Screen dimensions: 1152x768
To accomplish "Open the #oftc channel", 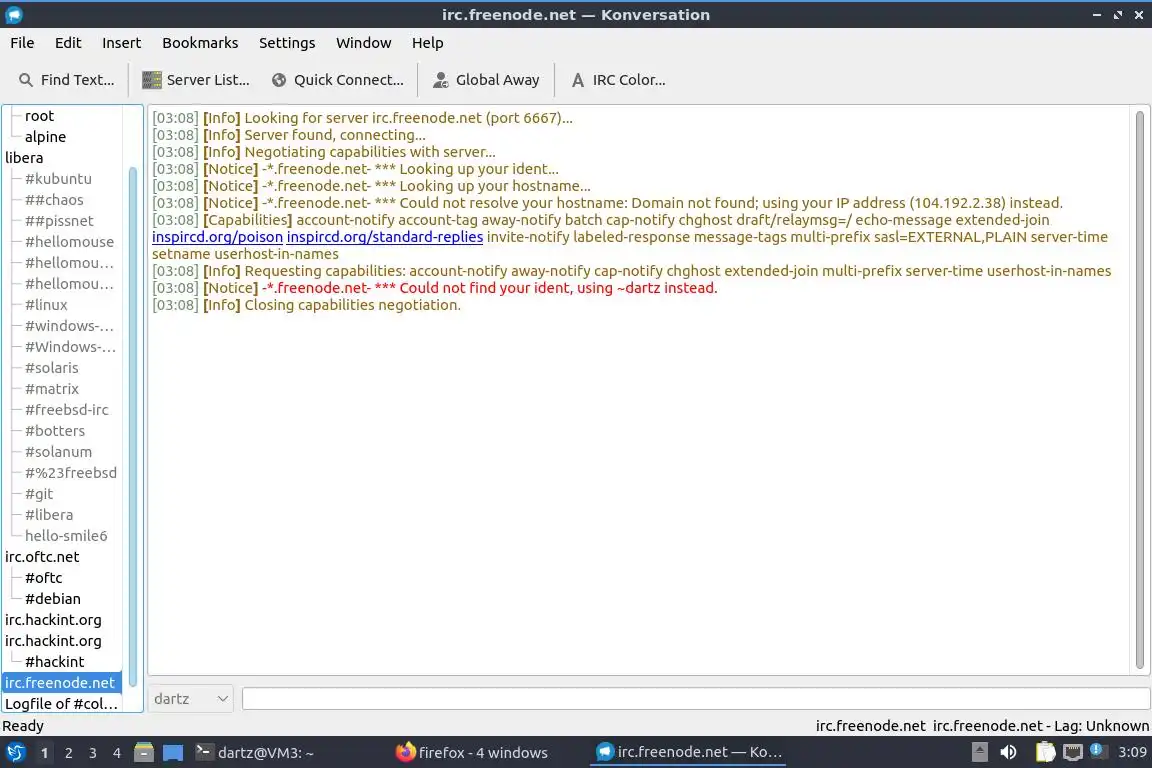I will pyautogui.click(x=43, y=578).
